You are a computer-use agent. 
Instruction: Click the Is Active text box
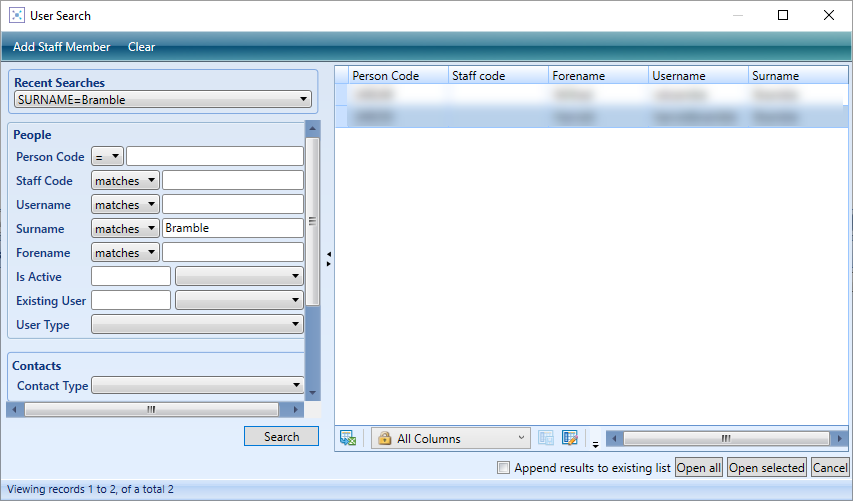131,276
